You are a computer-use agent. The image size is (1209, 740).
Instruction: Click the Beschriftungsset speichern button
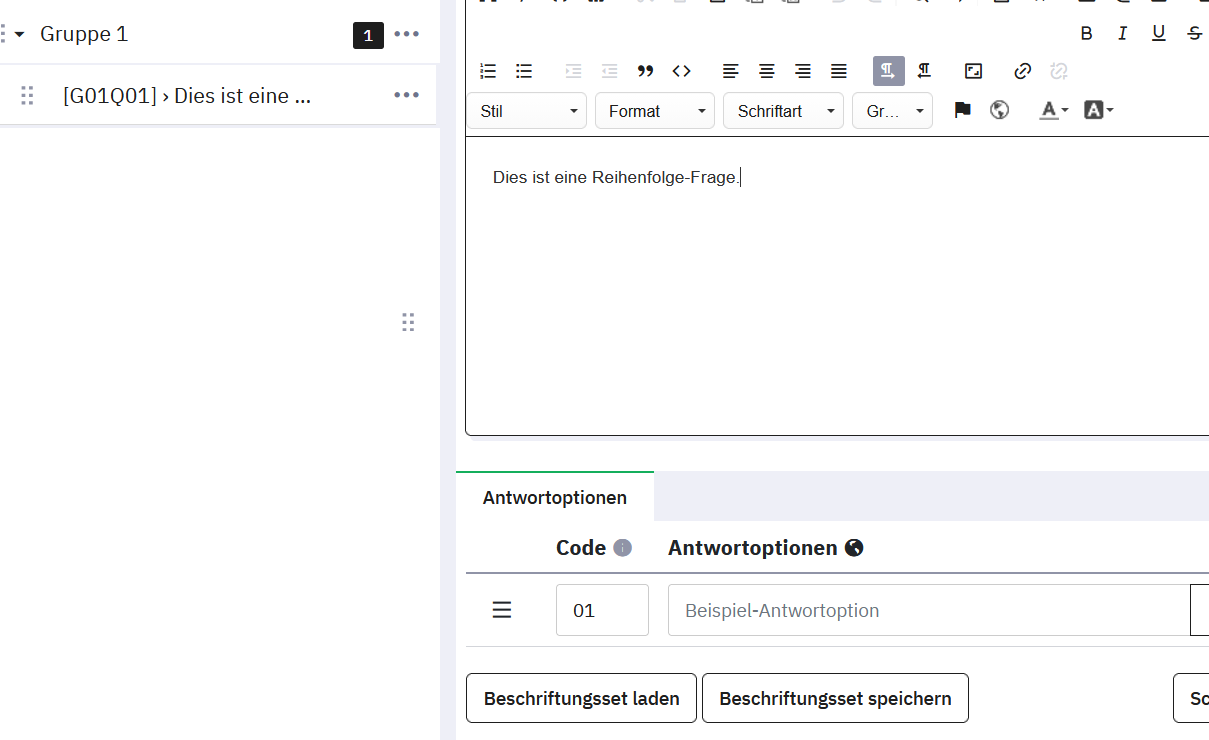pos(835,698)
